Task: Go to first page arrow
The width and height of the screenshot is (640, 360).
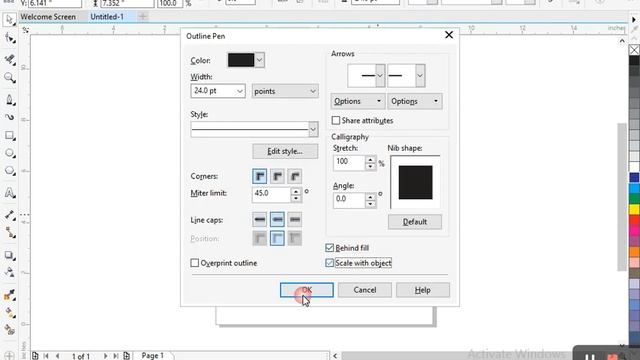Action: coord(46,356)
